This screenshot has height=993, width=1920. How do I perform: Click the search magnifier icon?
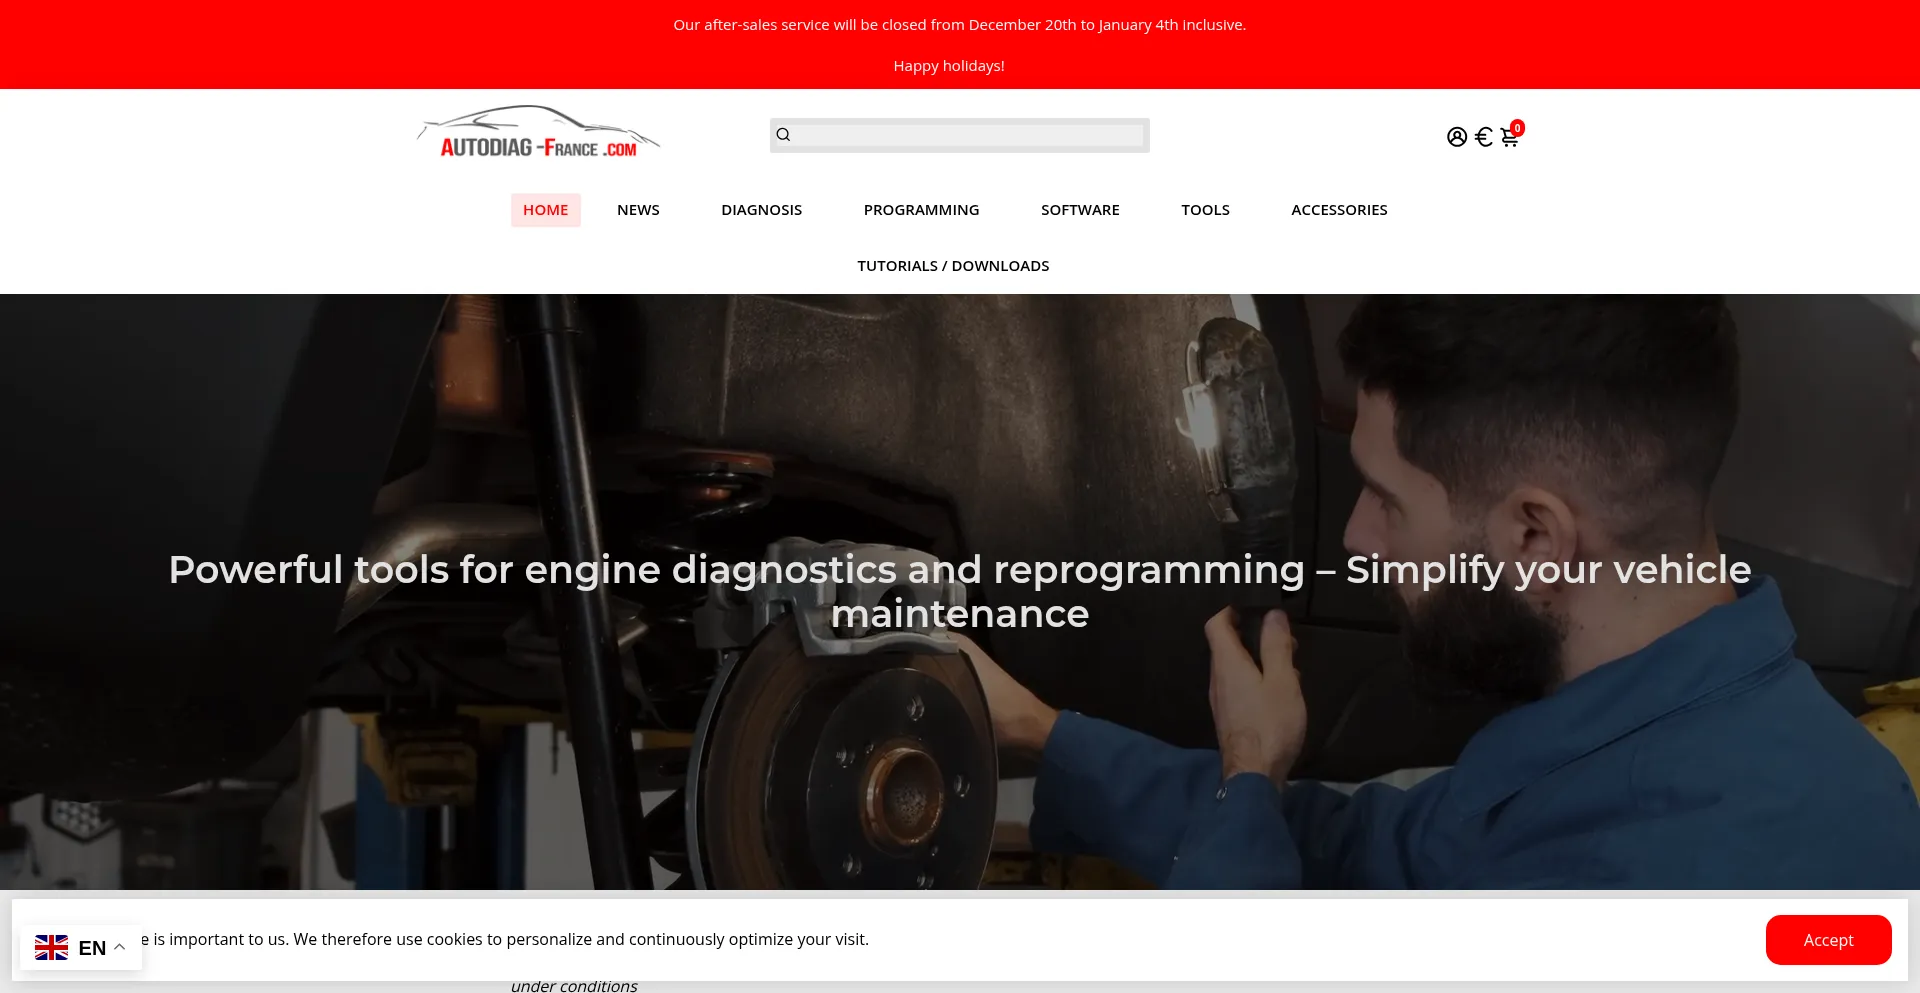[x=784, y=134]
